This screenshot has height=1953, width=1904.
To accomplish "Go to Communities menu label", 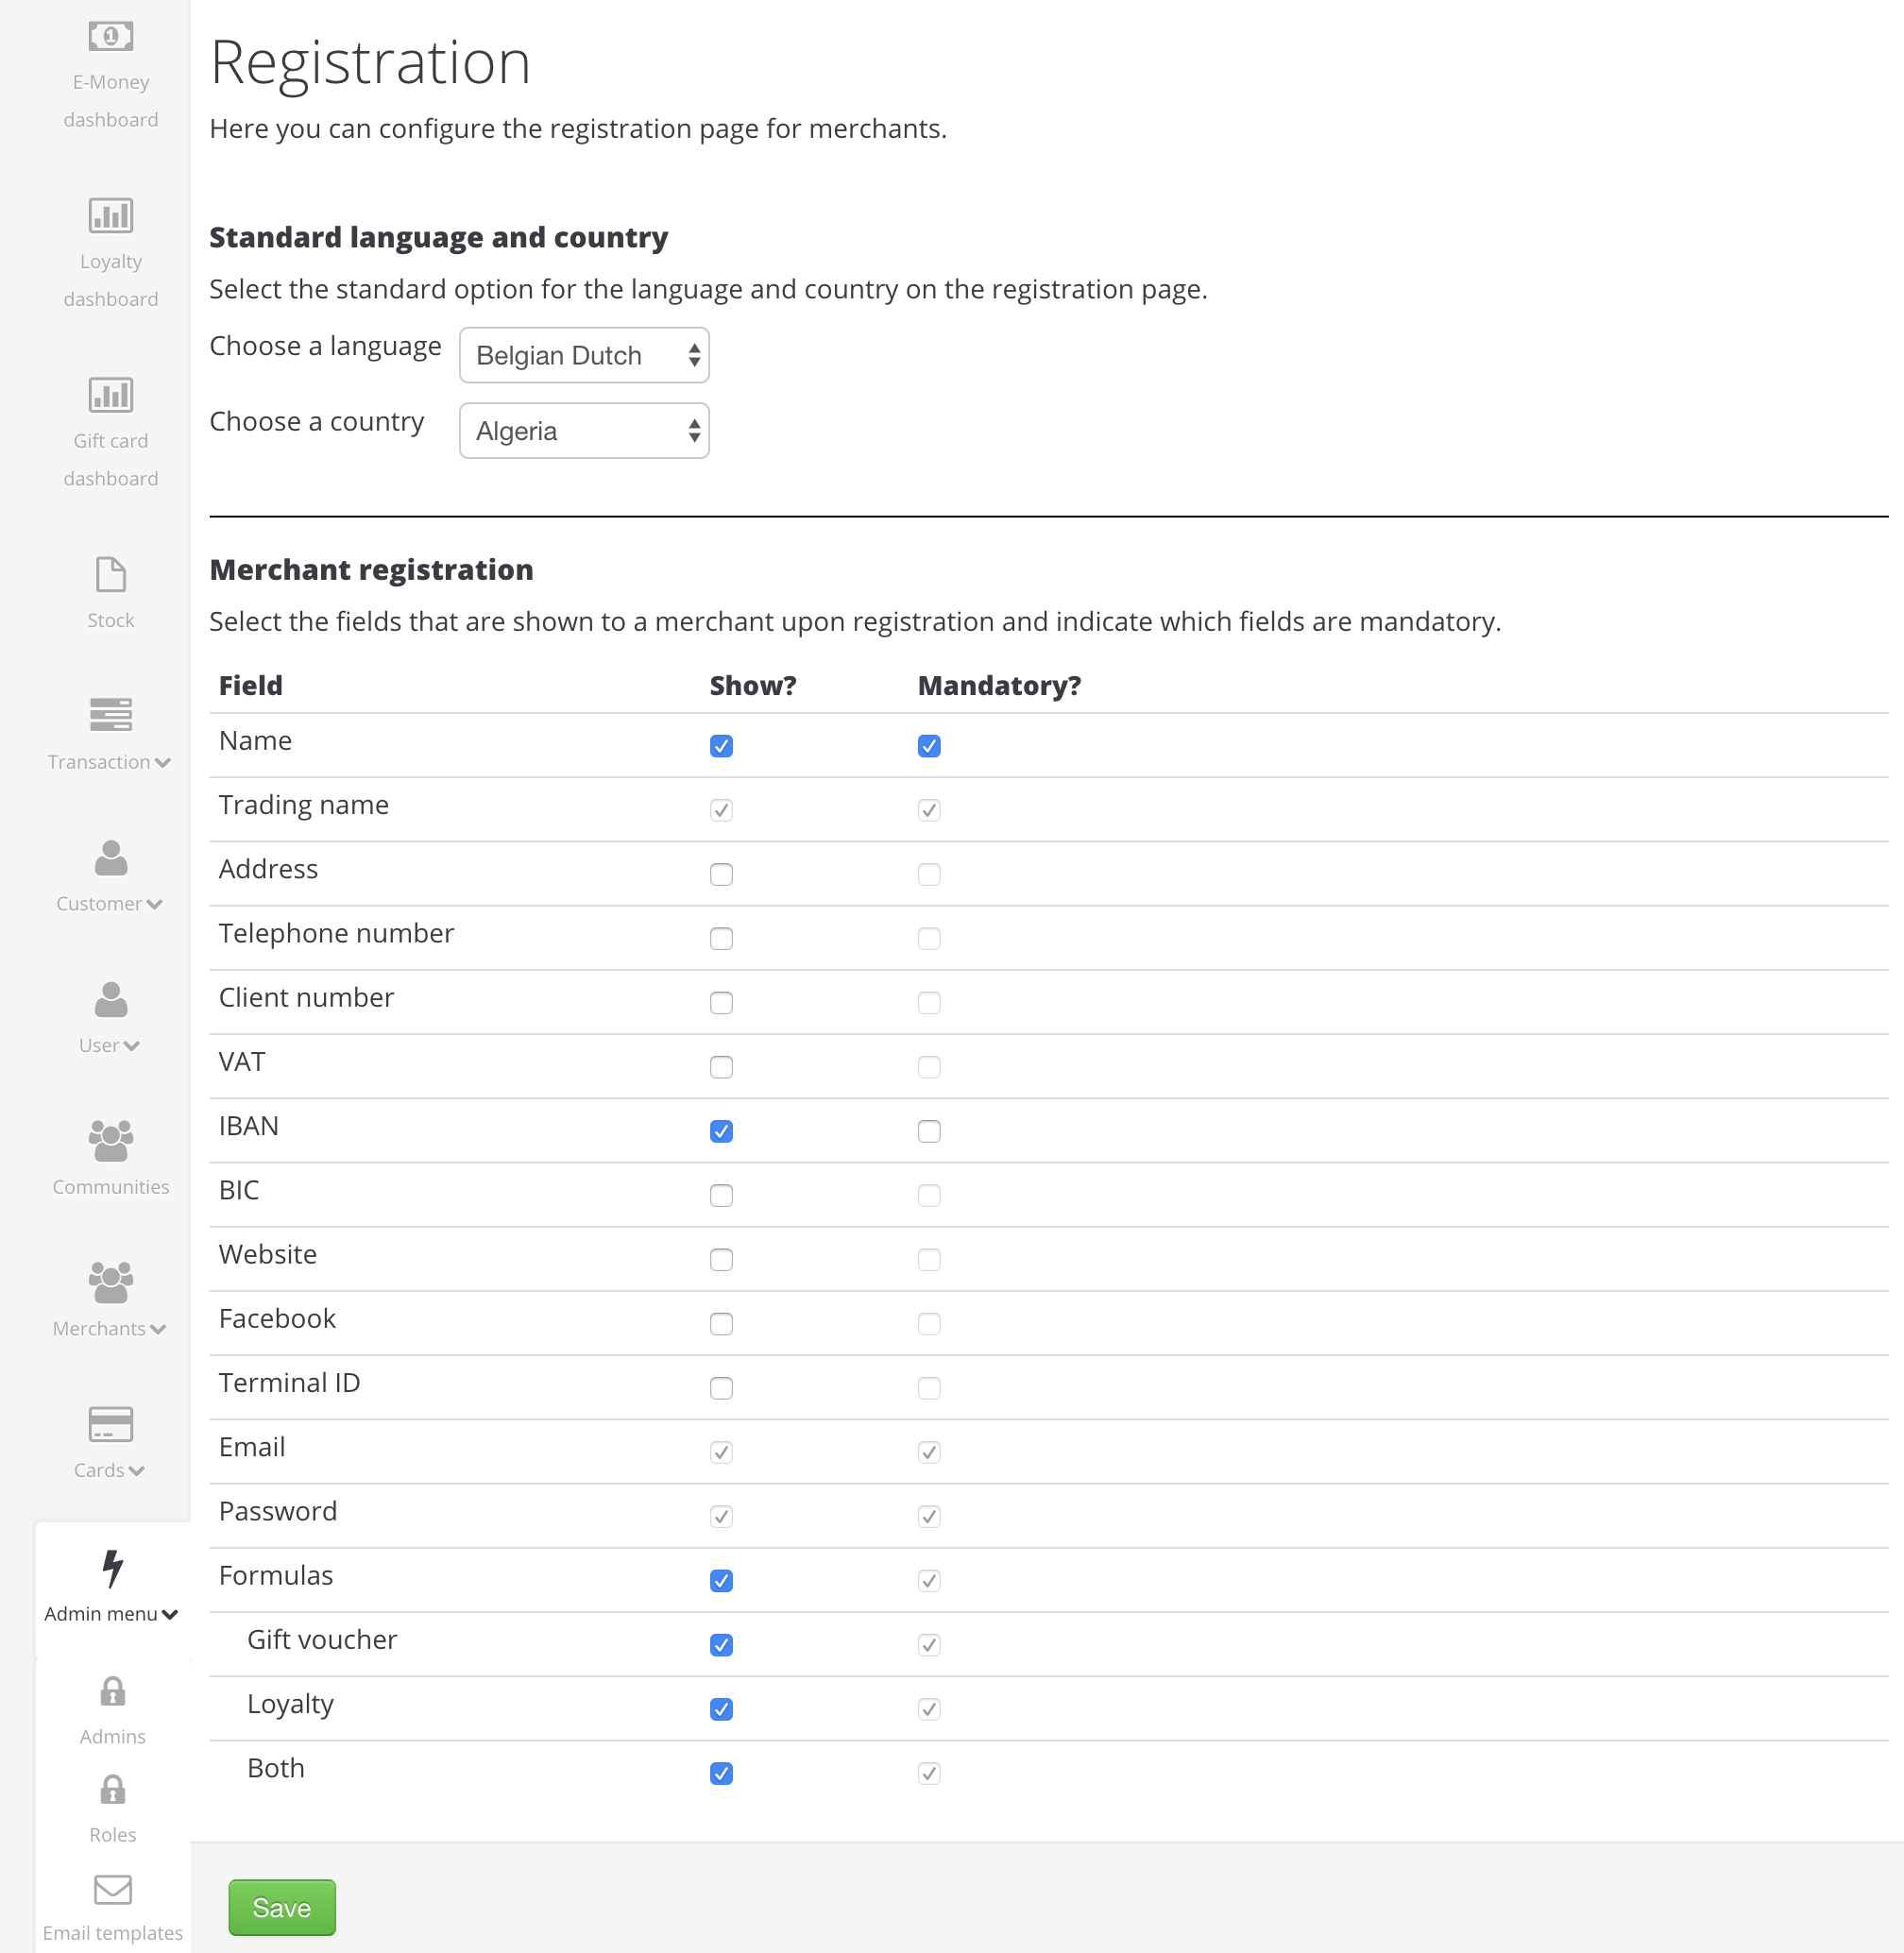I will [x=110, y=1187].
